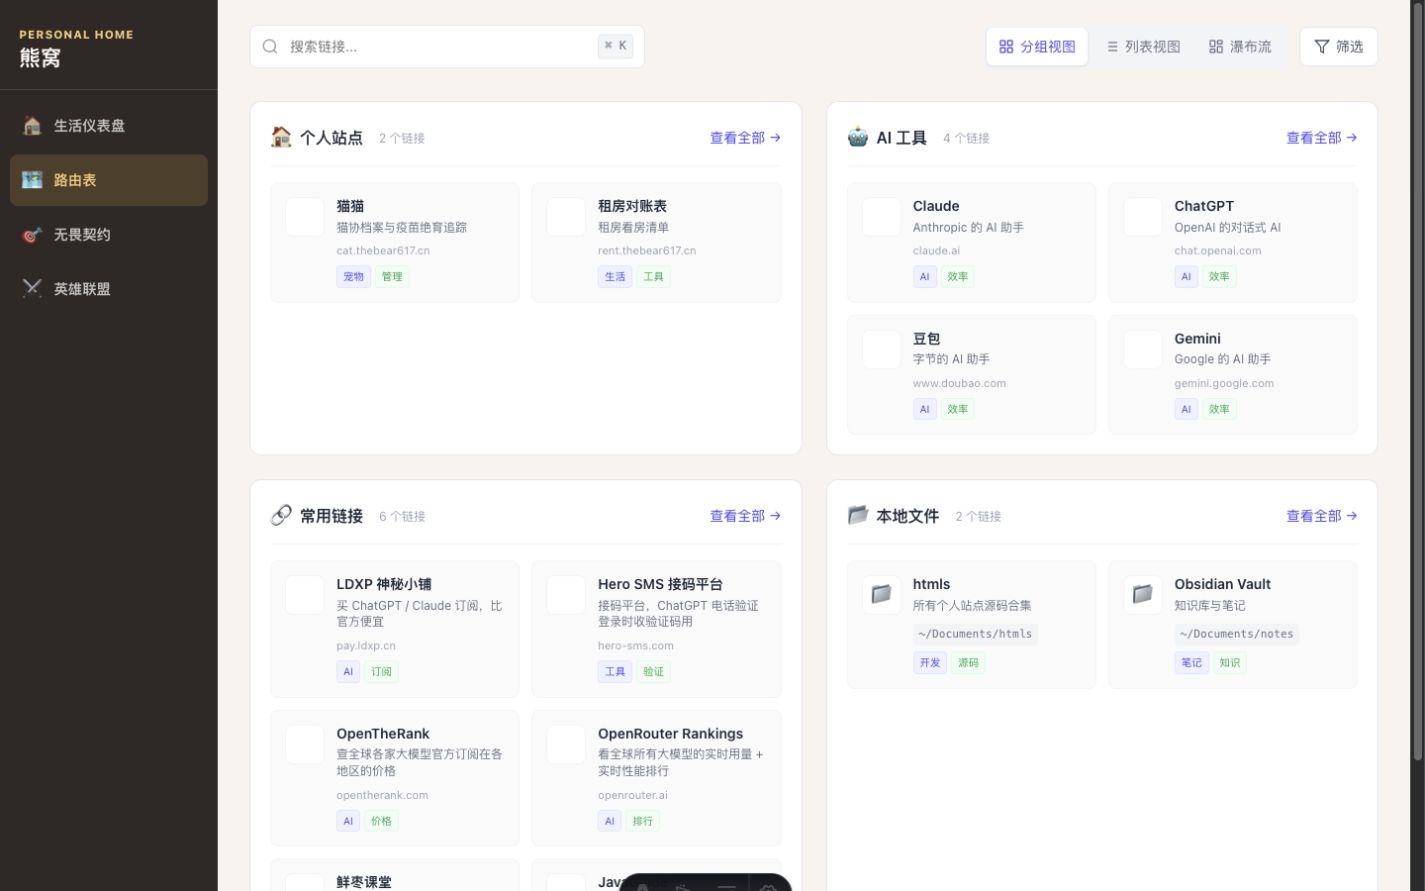Click the 验证 tag on Hero SMS card
This screenshot has width=1425, height=891.
point(653,672)
